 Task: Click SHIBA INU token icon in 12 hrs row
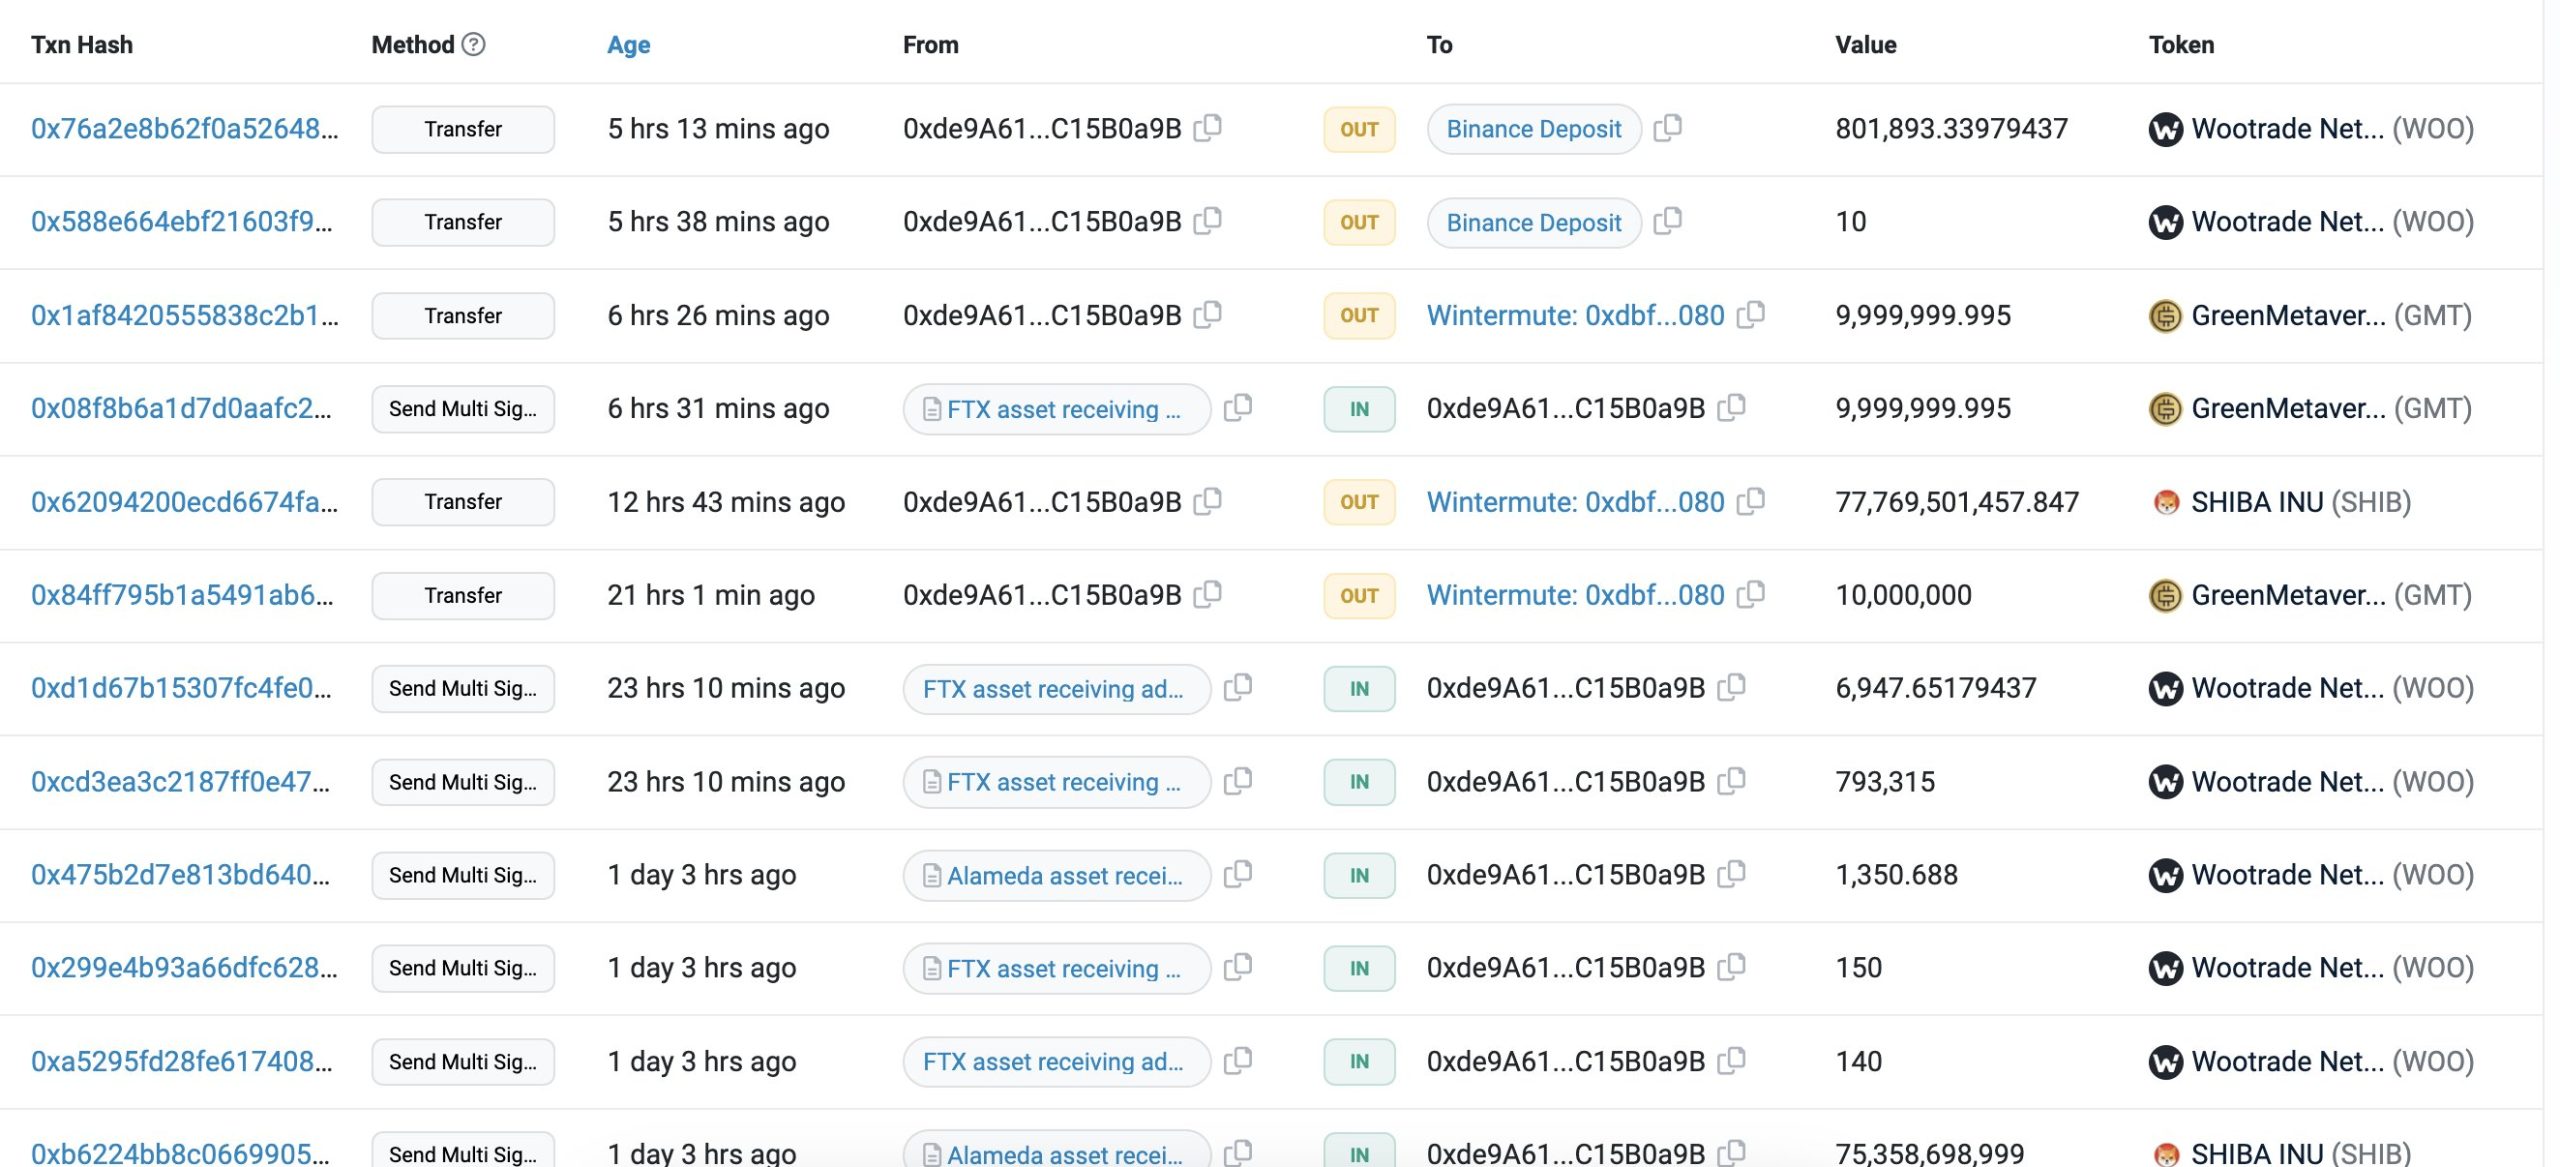click(2165, 502)
